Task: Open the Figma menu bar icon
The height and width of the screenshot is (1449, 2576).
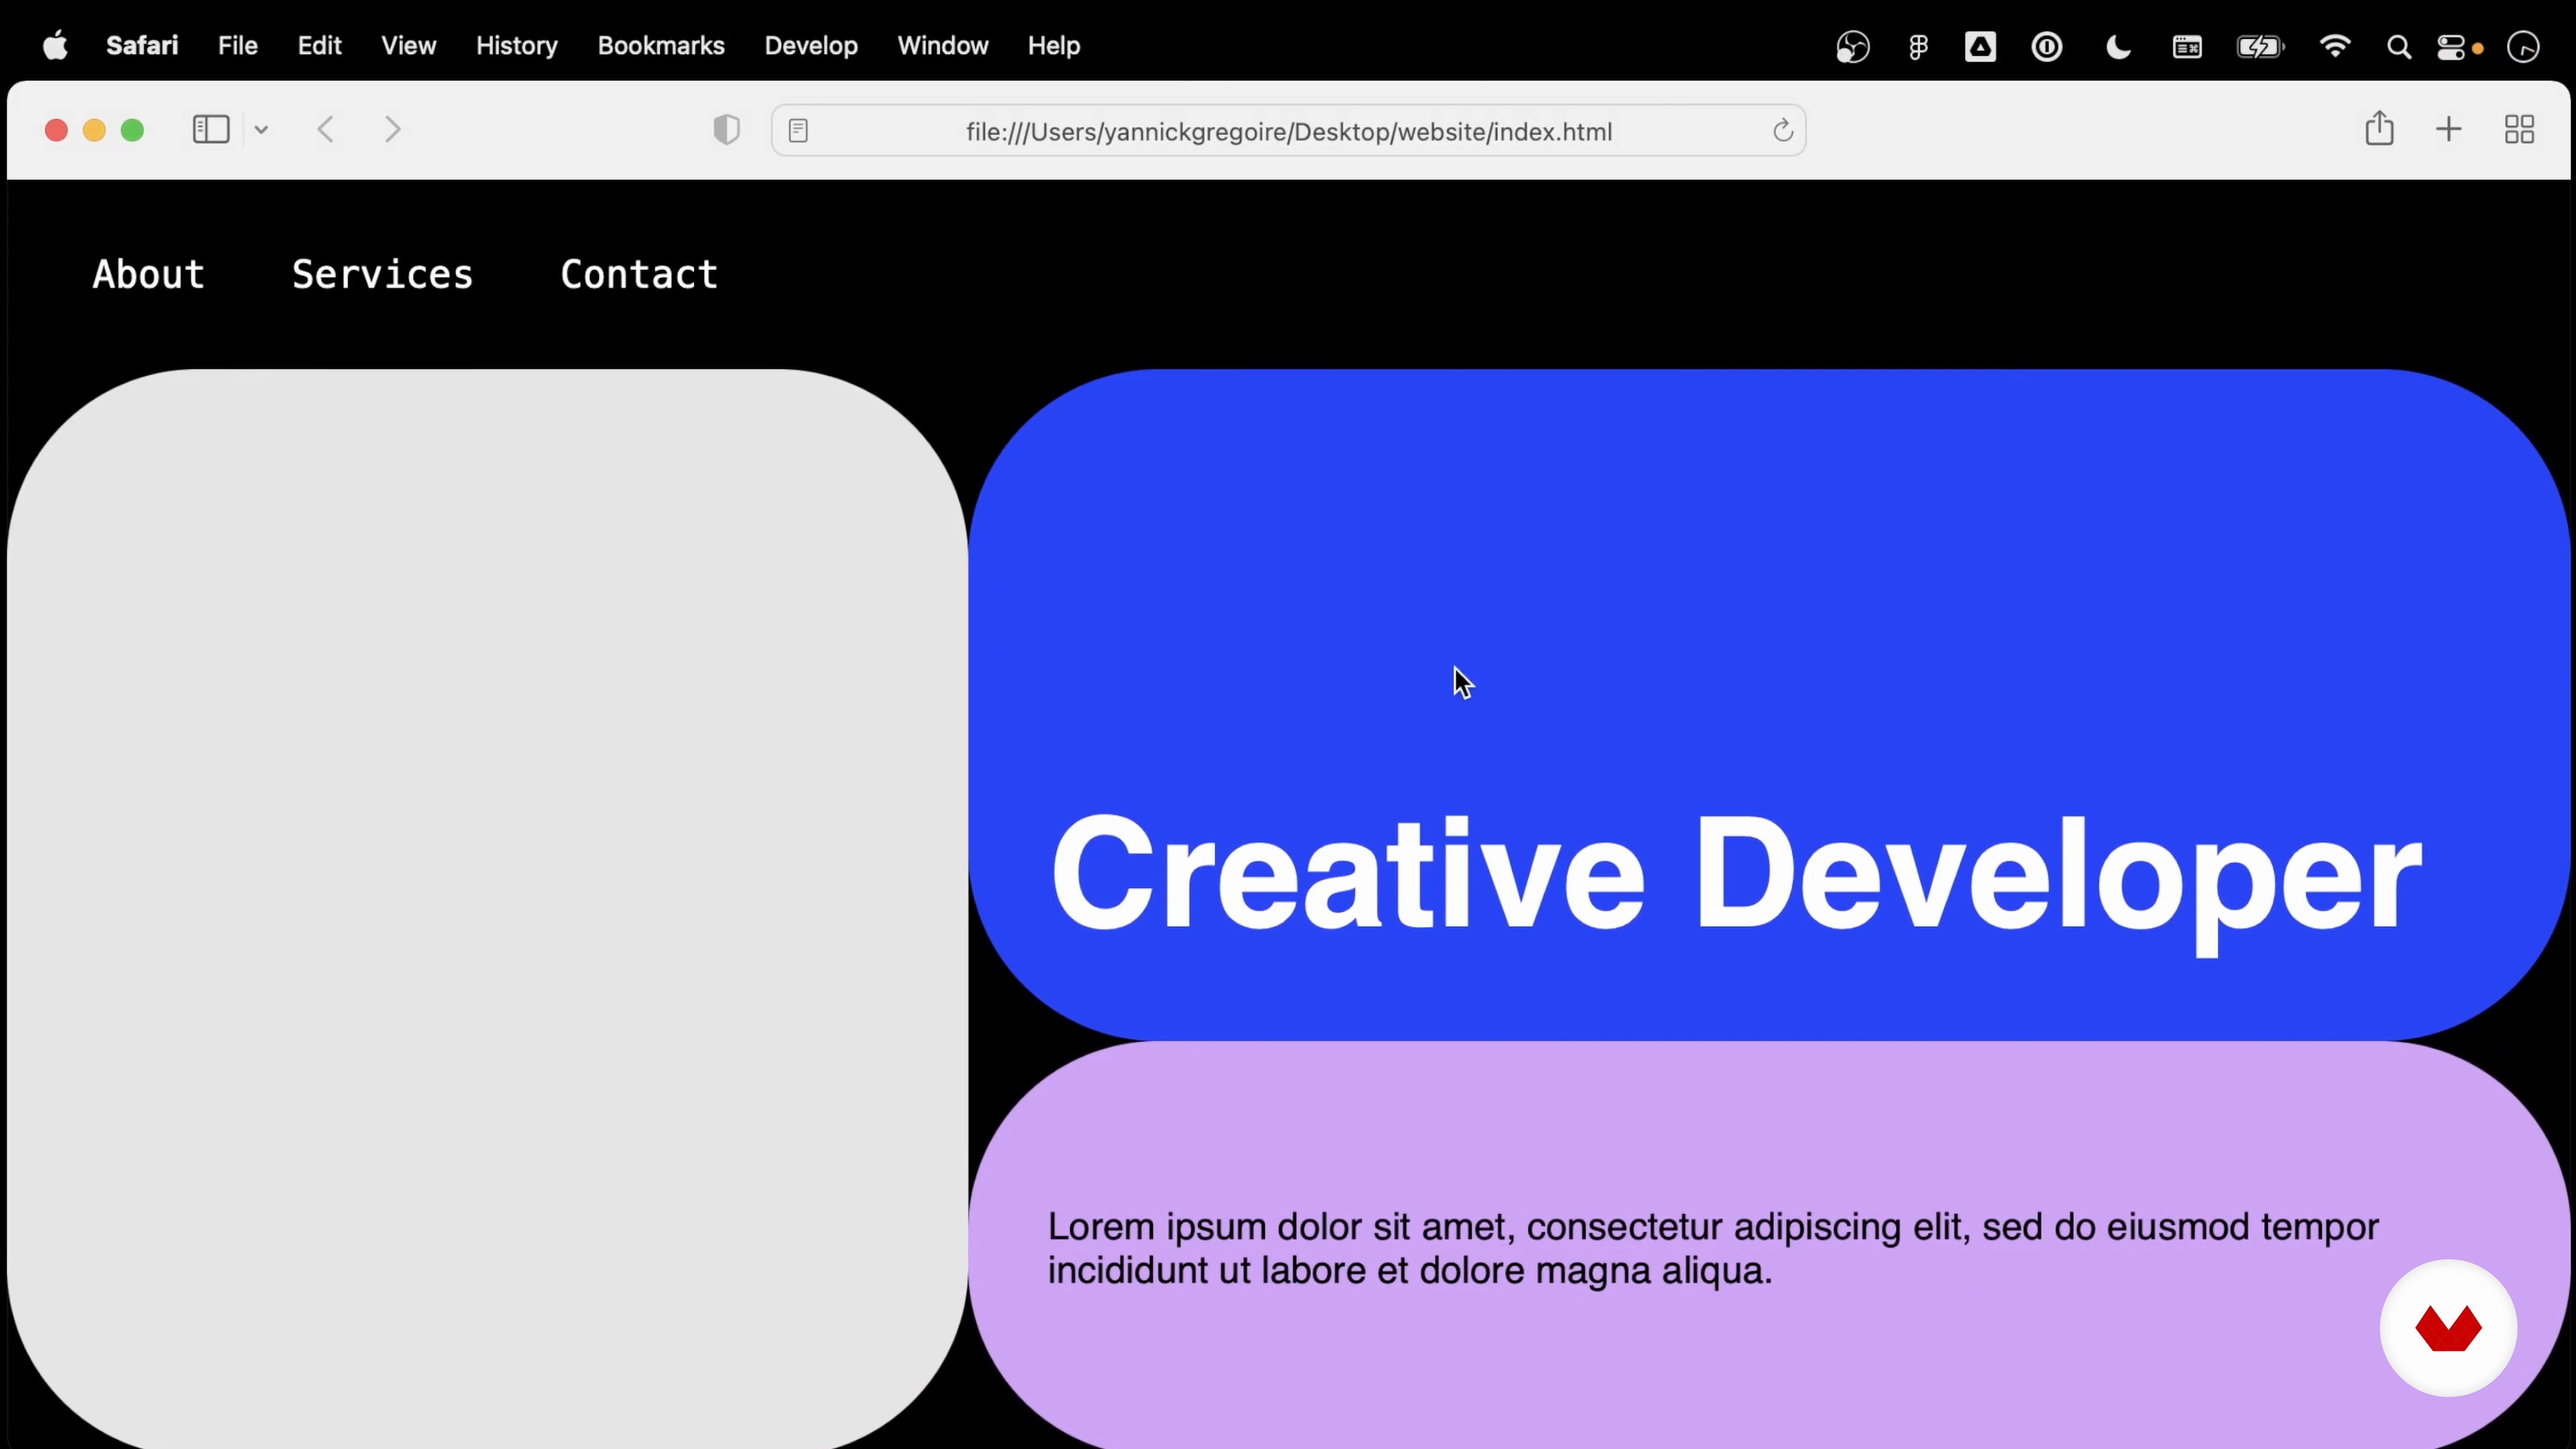Action: point(1918,47)
